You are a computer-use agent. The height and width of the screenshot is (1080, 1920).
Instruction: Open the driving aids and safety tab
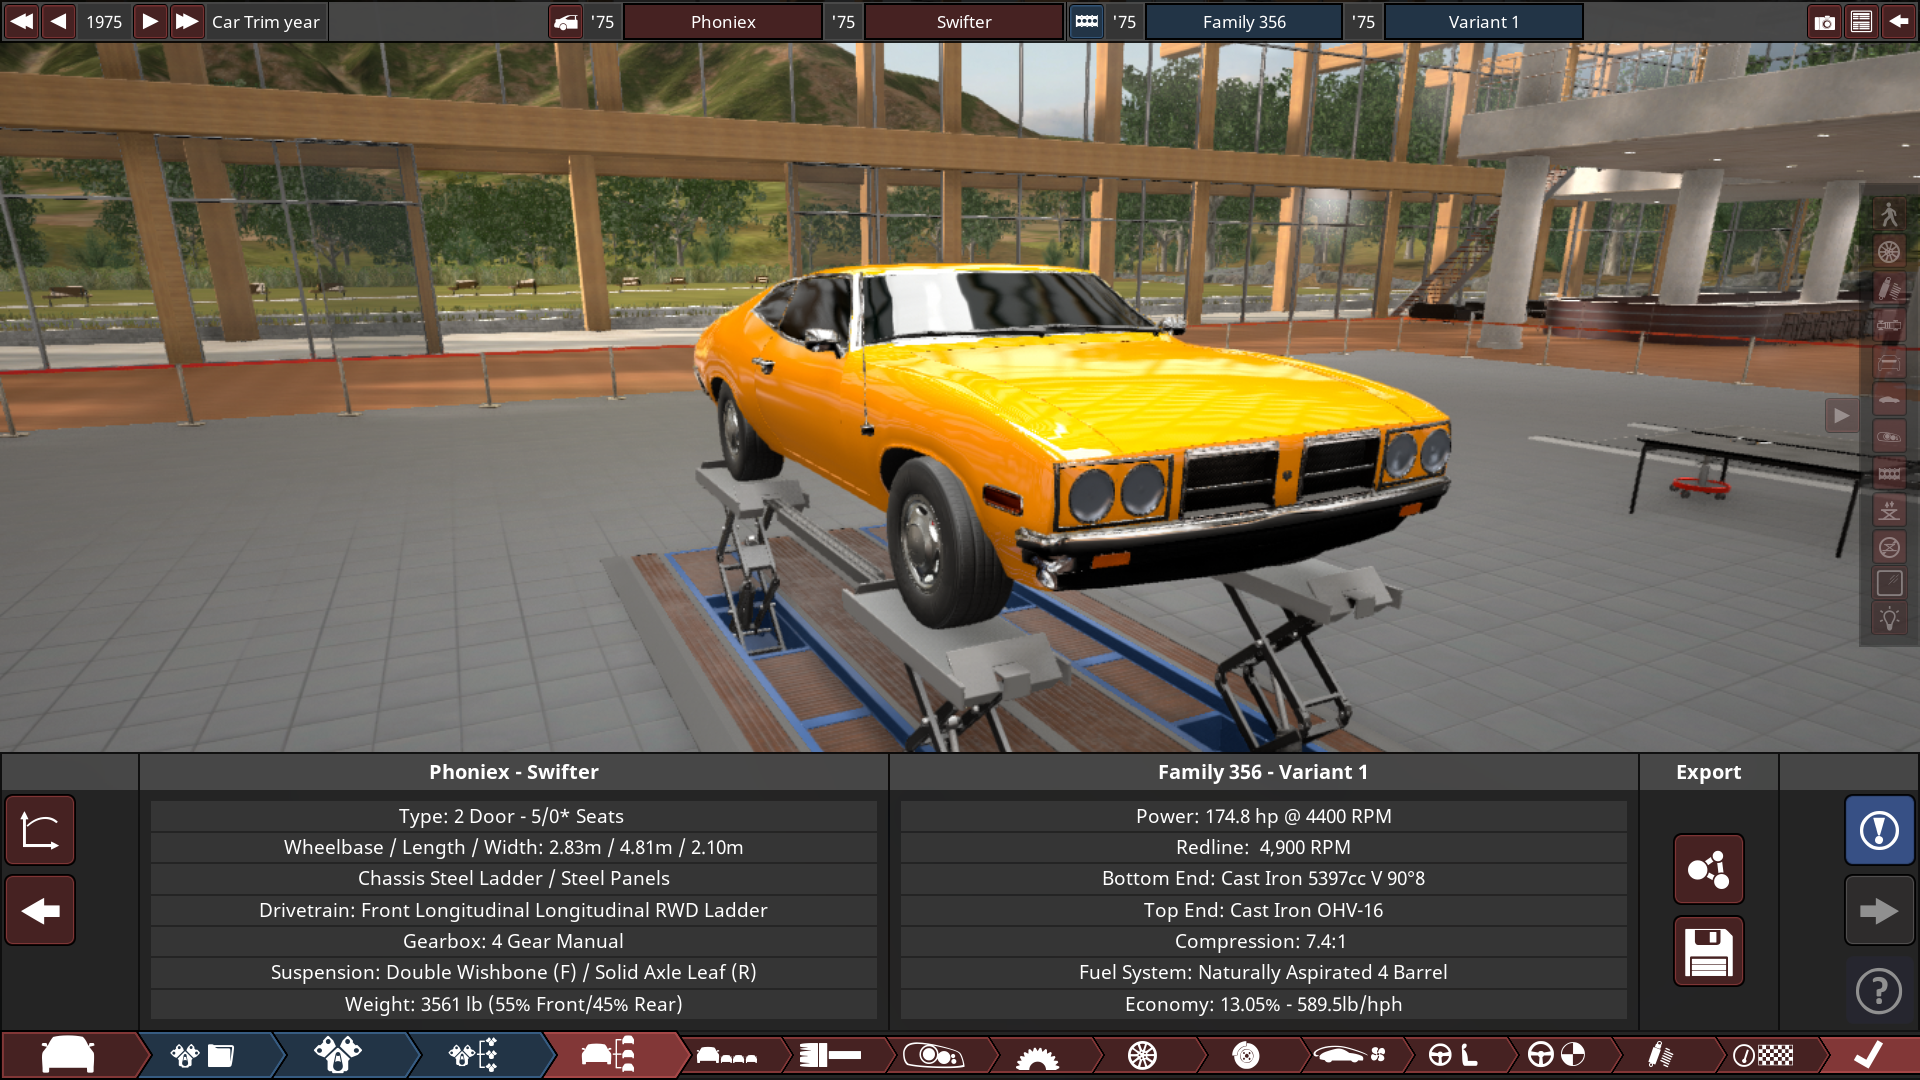[x=1556, y=1055]
